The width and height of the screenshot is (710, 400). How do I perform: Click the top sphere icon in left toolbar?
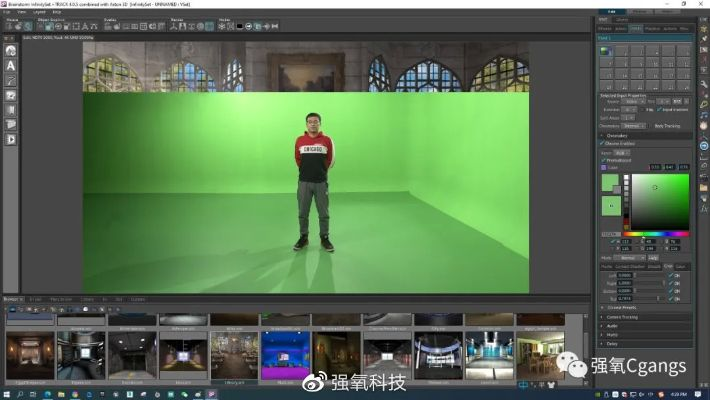11,50
